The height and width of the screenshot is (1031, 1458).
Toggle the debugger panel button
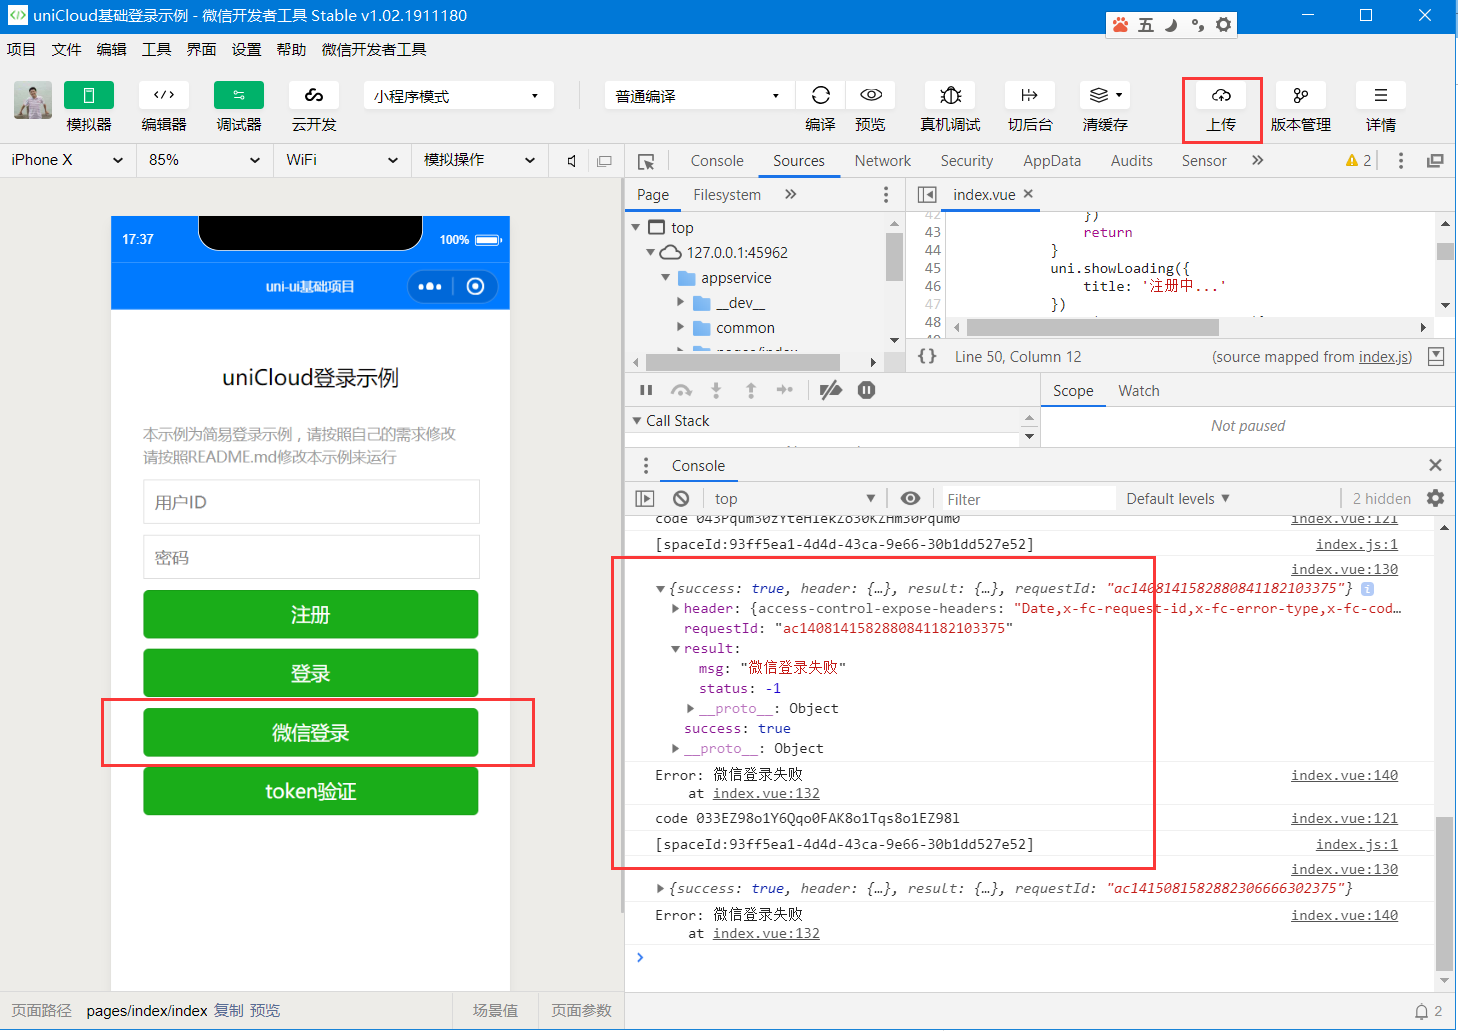[239, 95]
